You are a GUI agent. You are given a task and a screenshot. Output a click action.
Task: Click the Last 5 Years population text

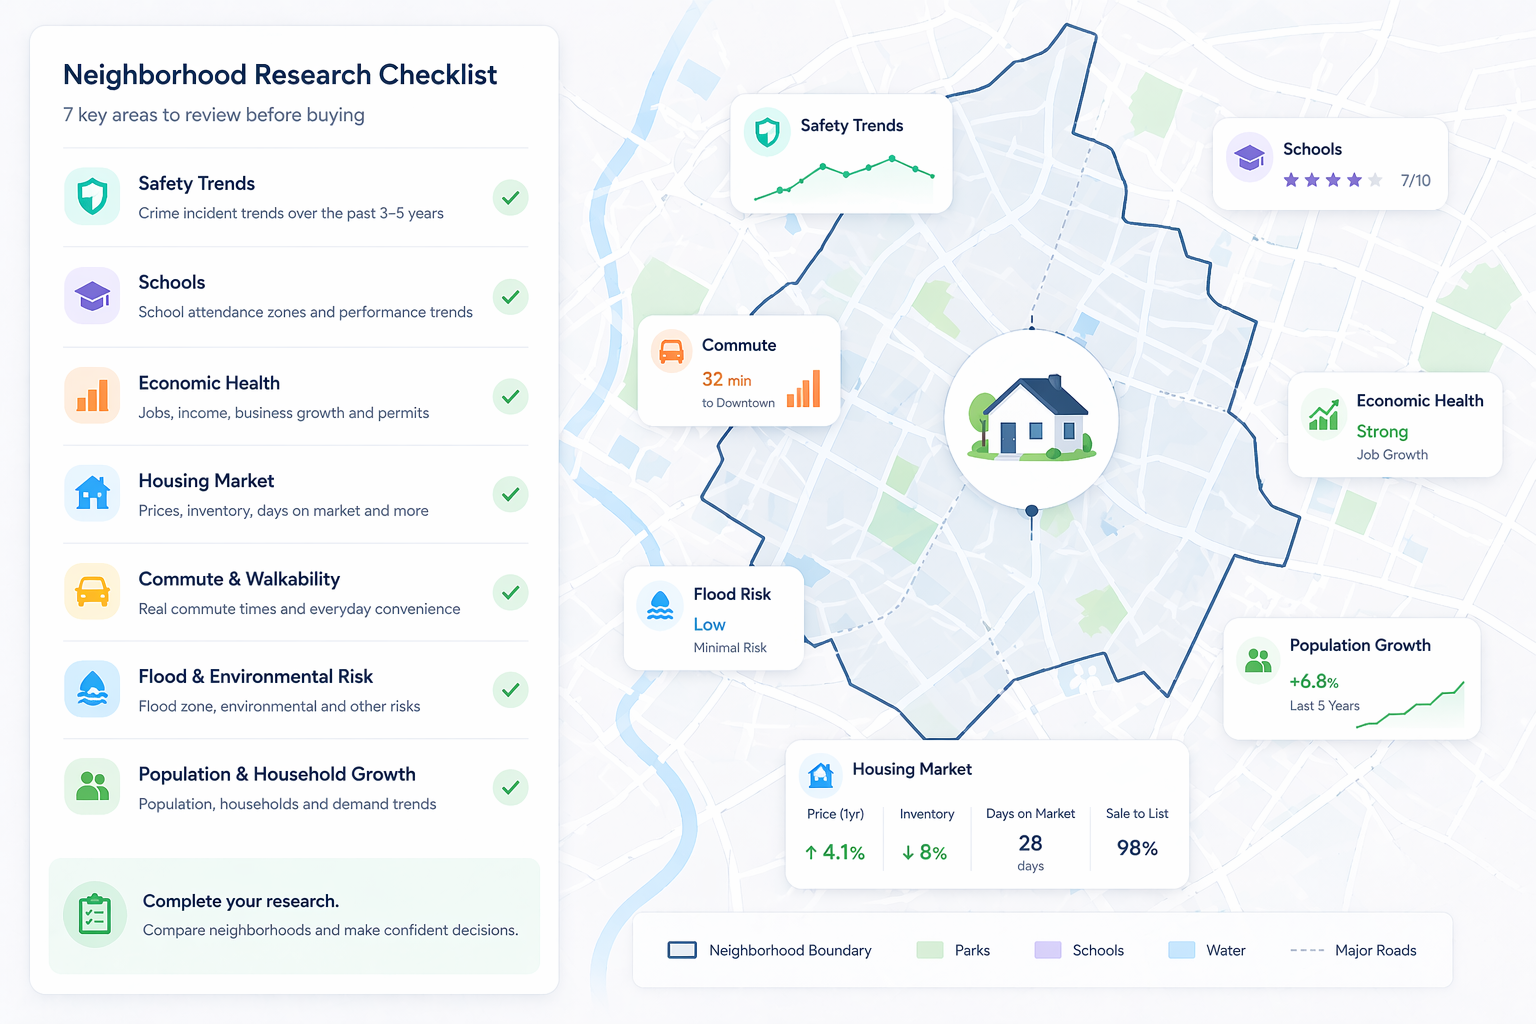pyautogui.click(x=1325, y=706)
